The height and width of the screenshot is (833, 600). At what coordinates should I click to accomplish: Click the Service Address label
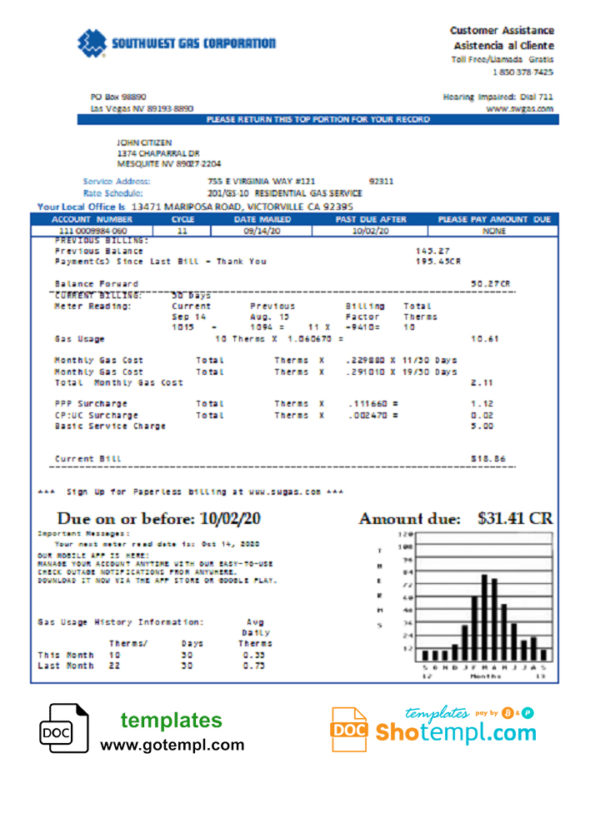(116, 181)
